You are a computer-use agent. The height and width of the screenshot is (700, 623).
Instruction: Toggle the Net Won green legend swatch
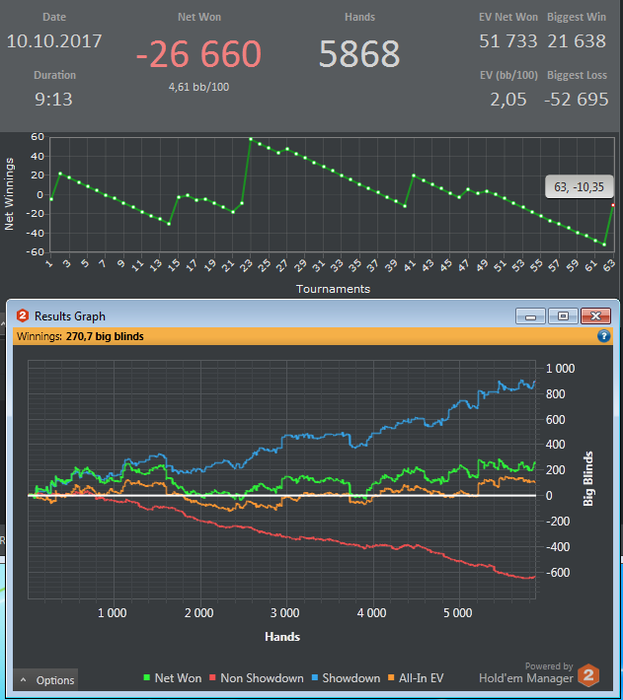pyautogui.click(x=146, y=678)
